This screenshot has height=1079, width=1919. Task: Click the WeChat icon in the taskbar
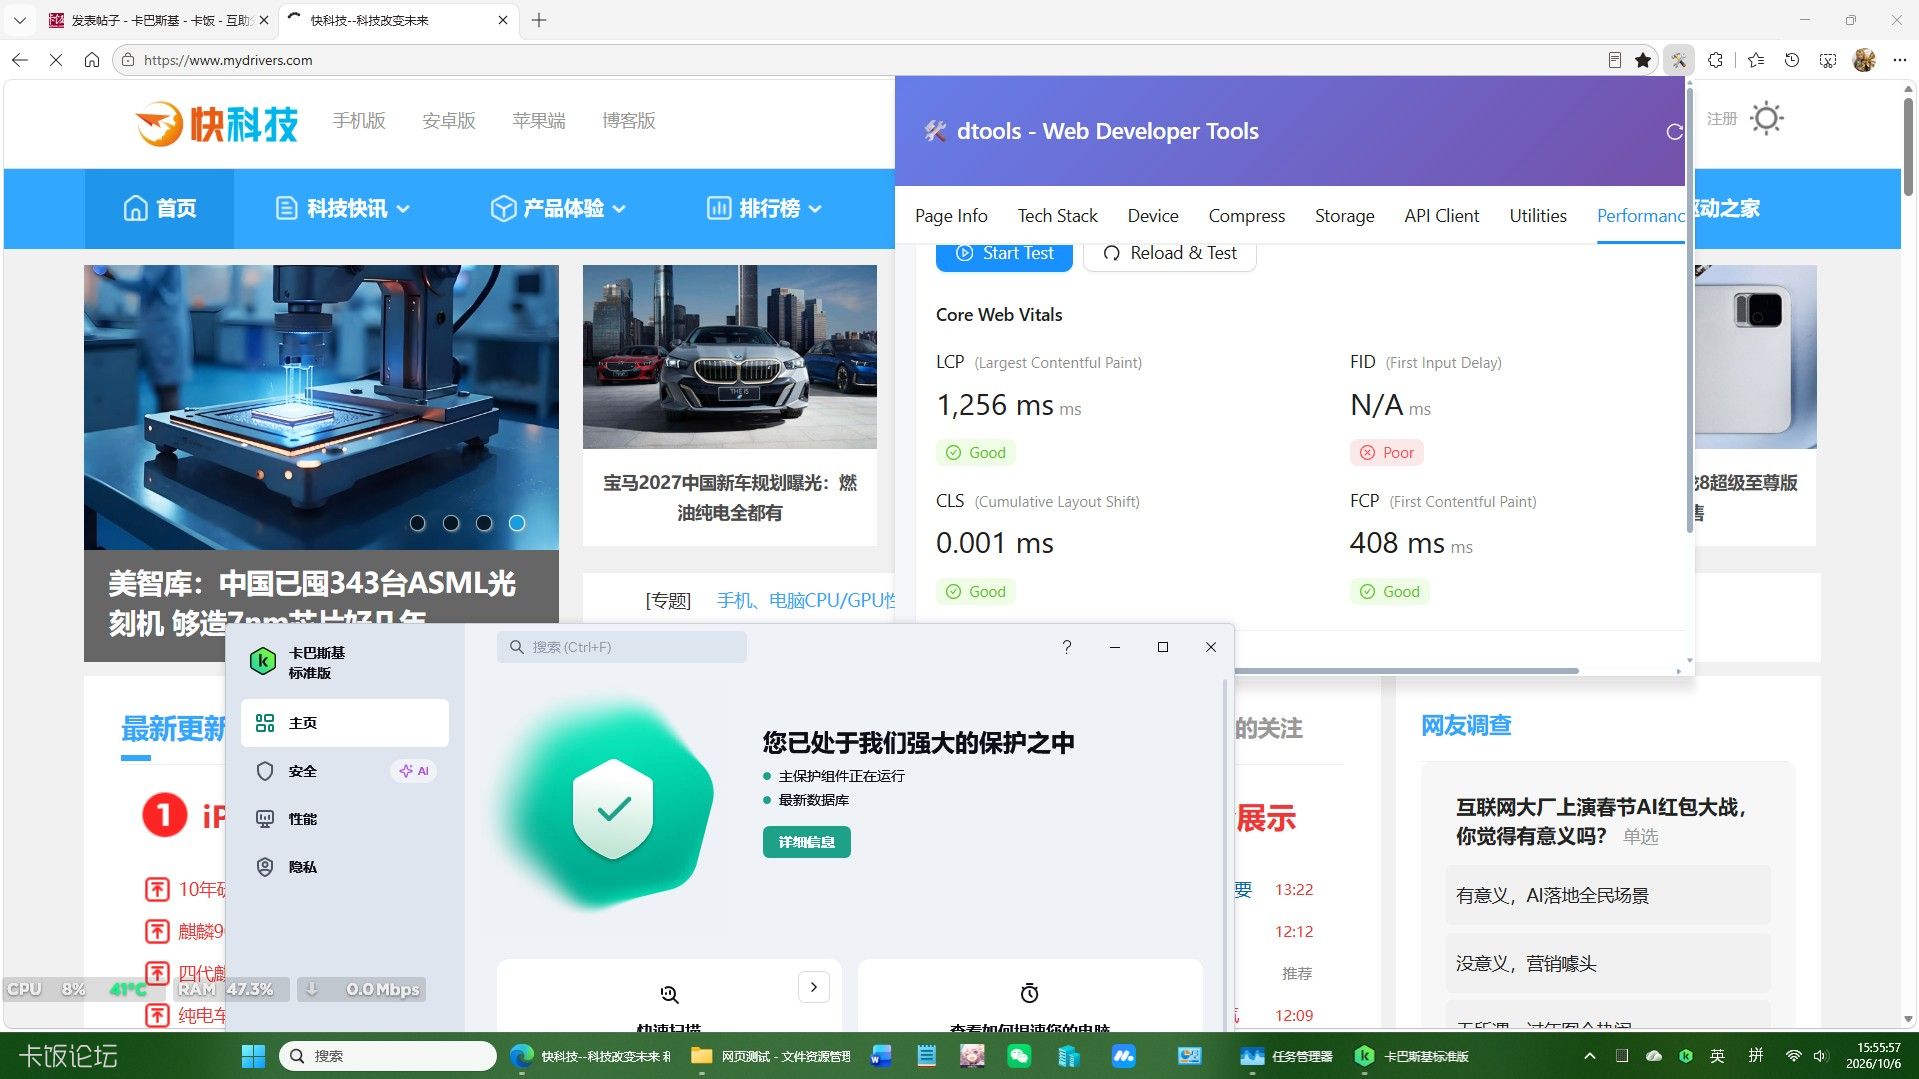(1019, 1056)
